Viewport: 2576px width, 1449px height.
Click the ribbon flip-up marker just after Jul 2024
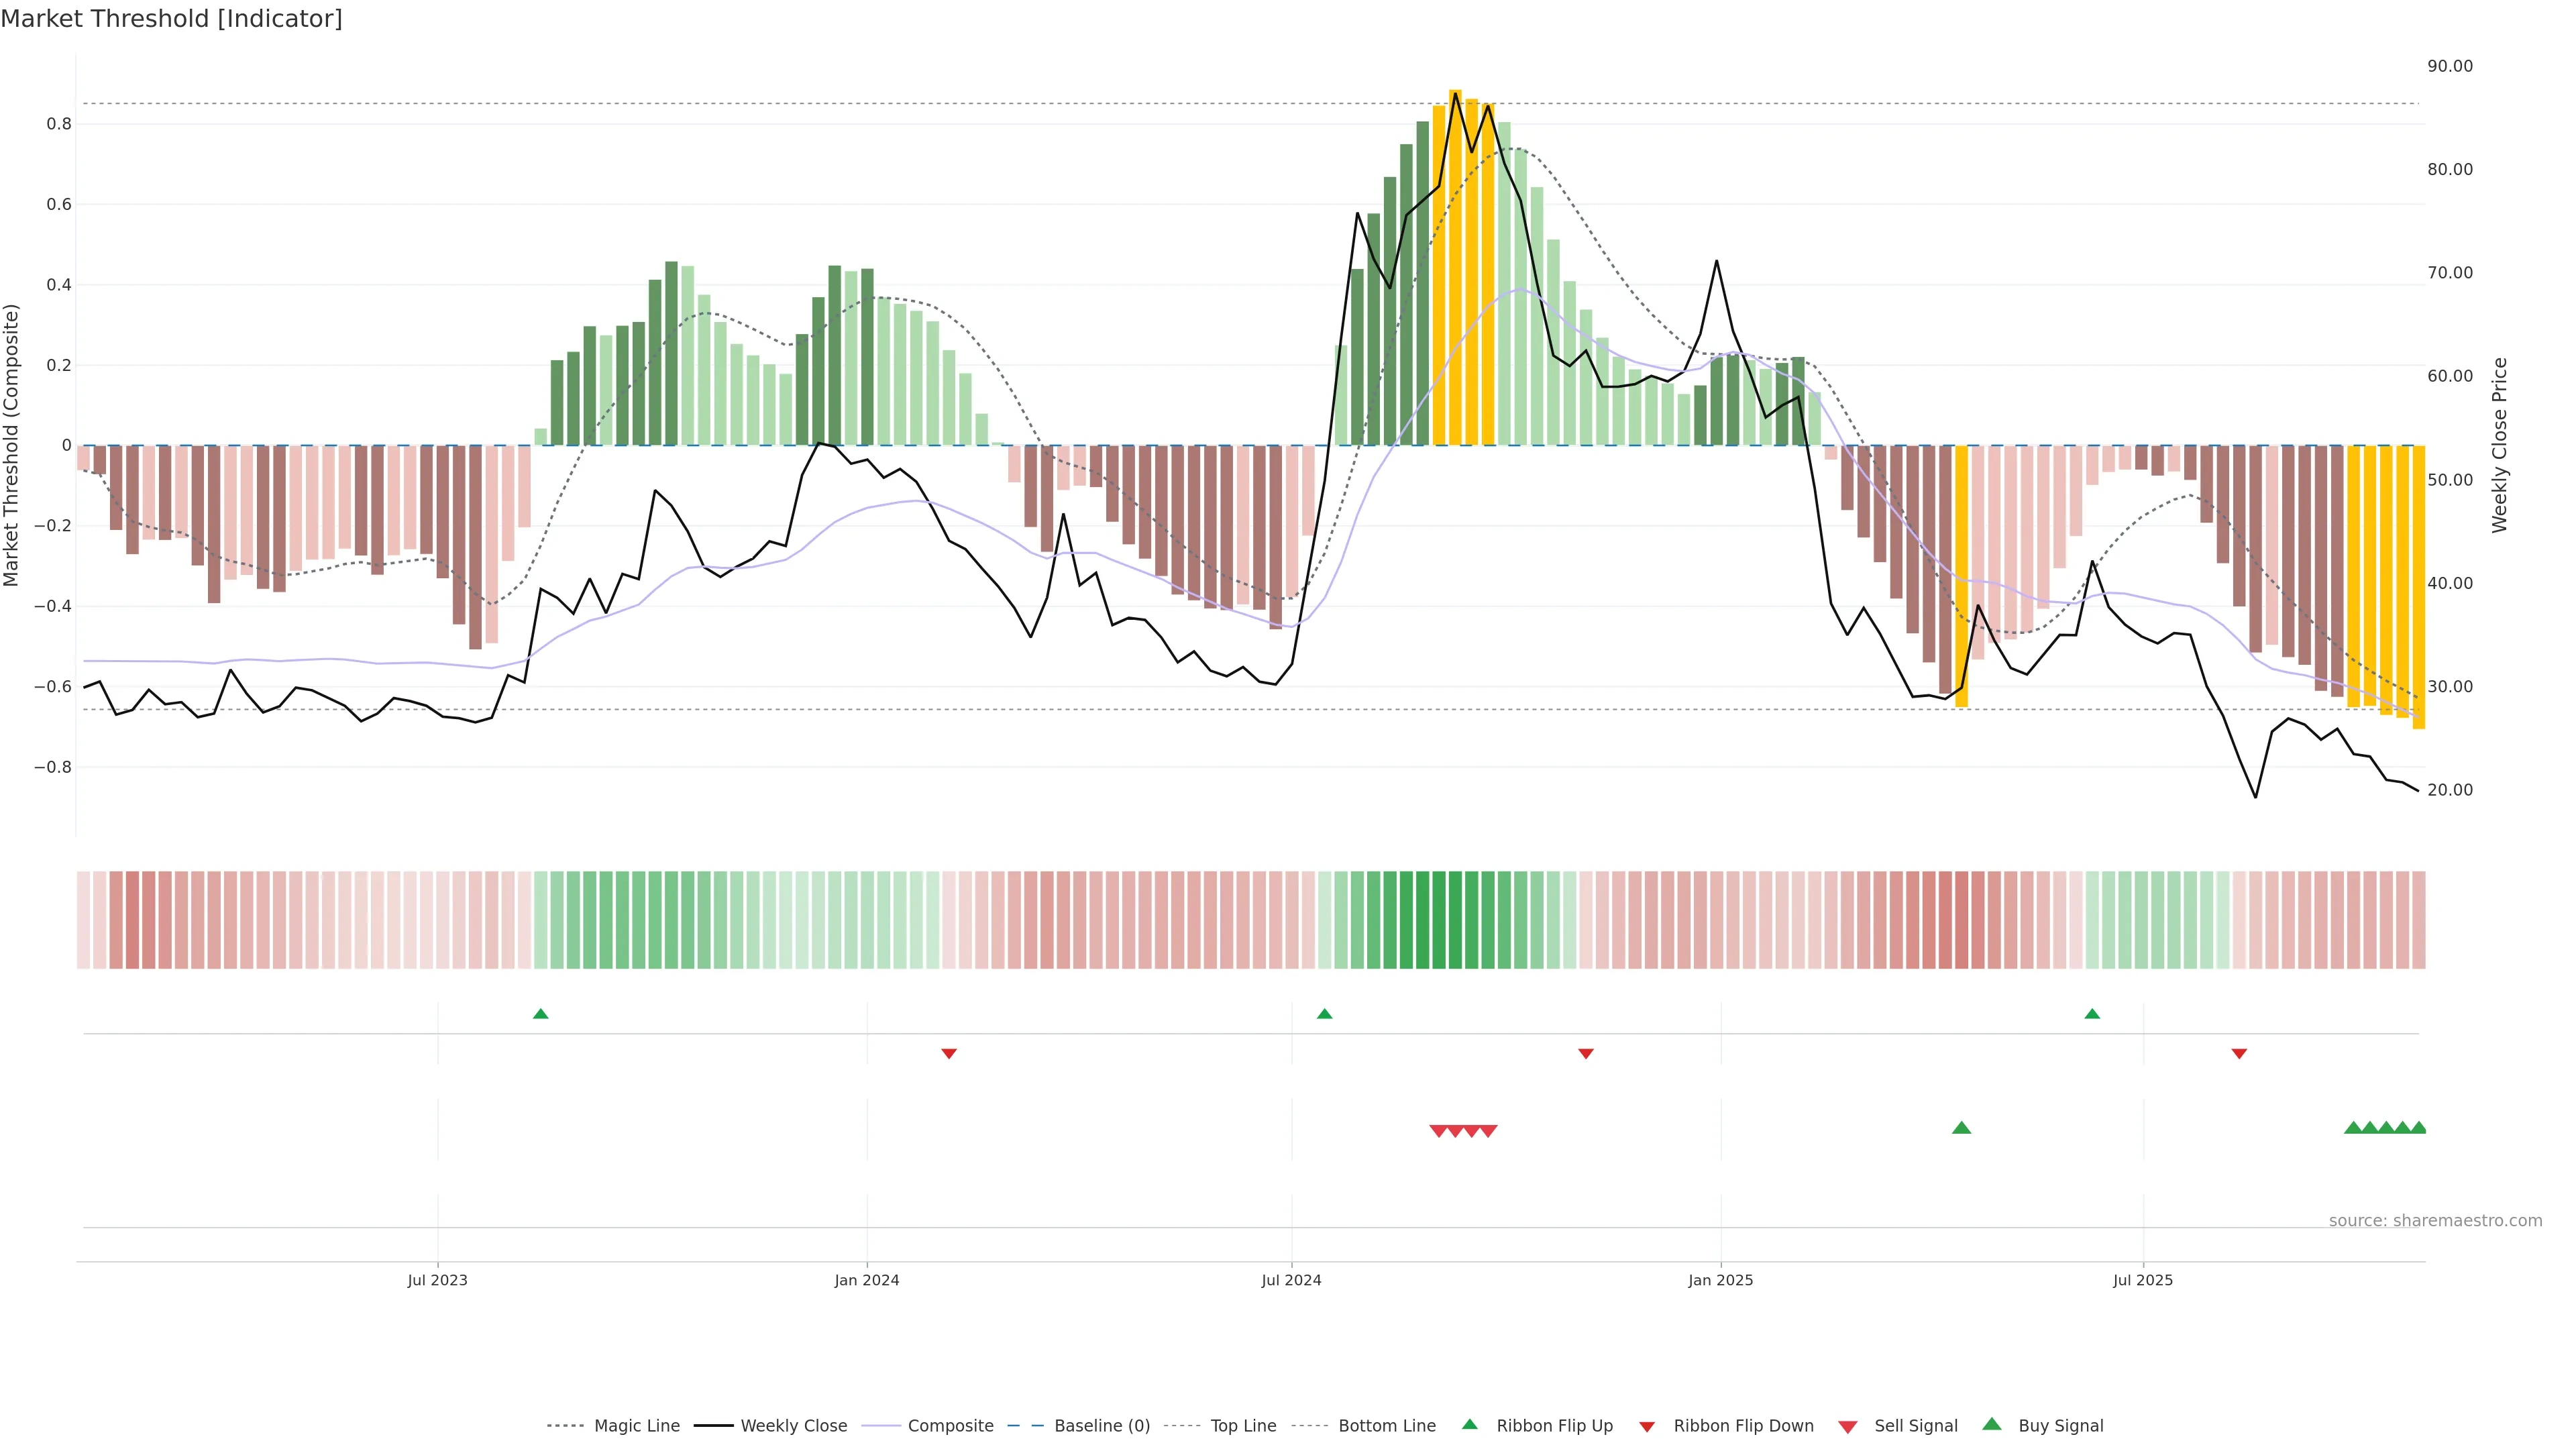[x=1325, y=1014]
